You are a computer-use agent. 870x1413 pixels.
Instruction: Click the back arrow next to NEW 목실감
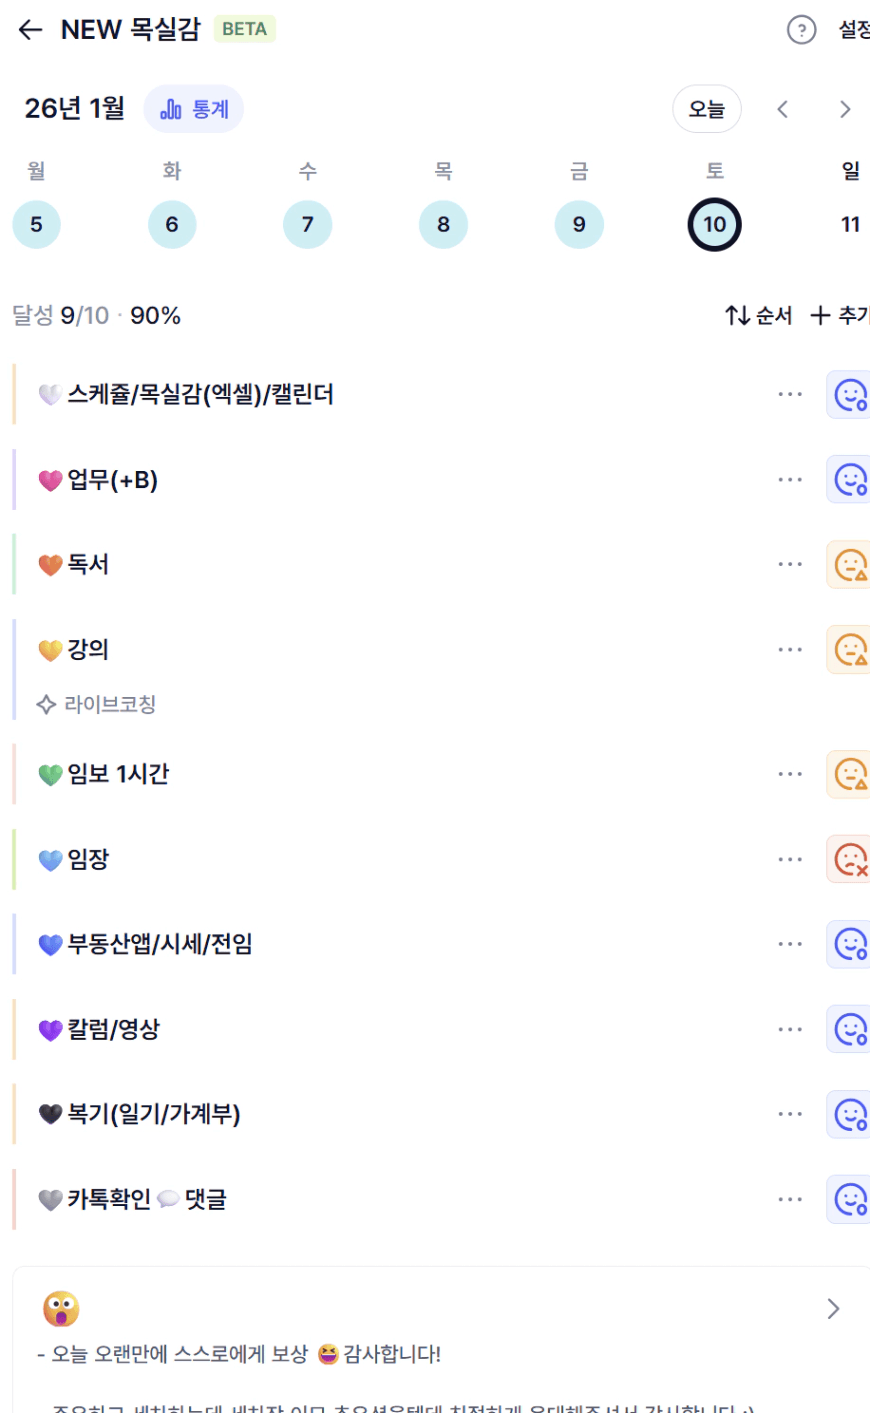30,30
